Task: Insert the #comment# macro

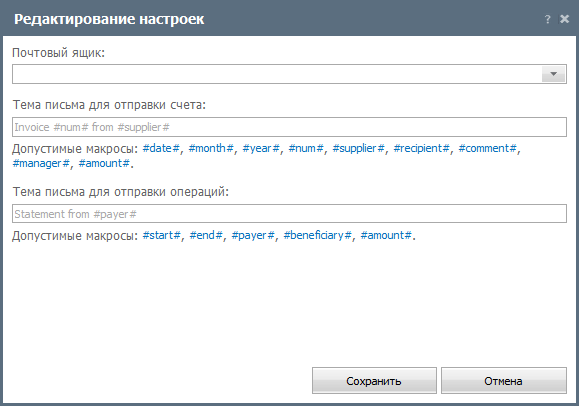Action: [487, 148]
